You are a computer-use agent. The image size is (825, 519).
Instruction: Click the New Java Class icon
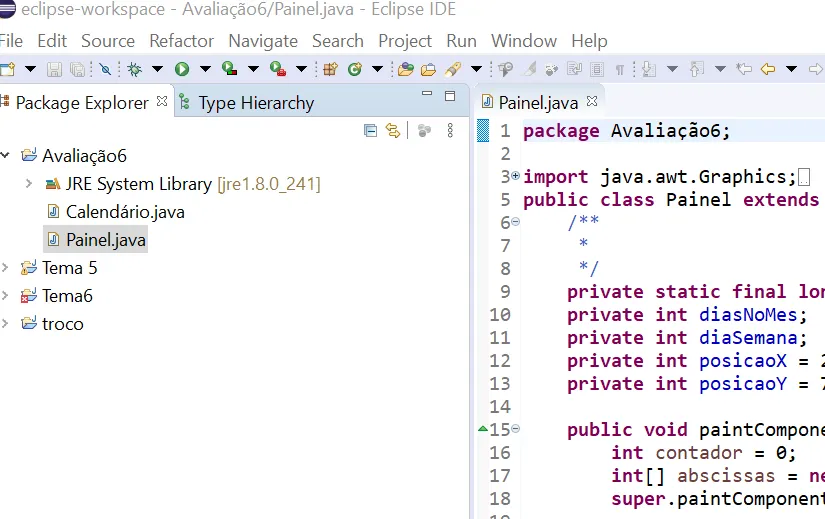click(355, 69)
